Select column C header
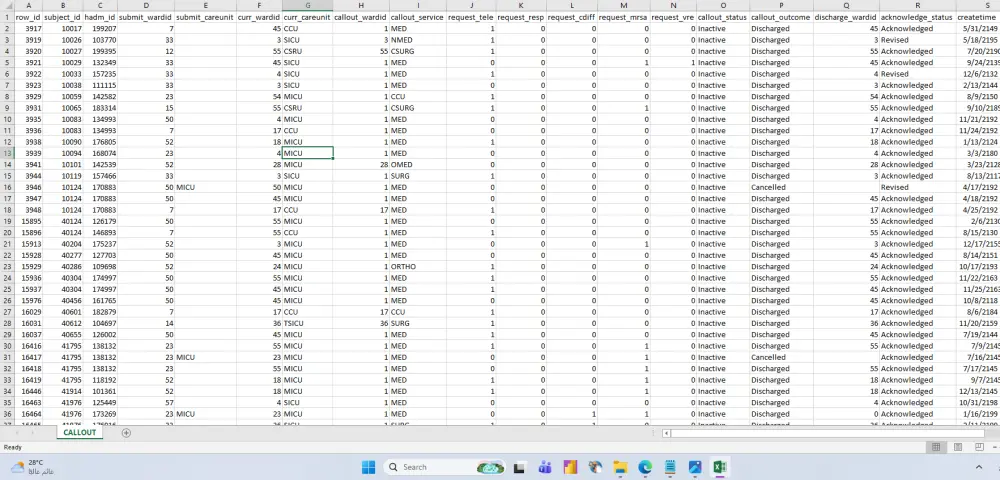The width and height of the screenshot is (1000, 480). tap(100, 5)
